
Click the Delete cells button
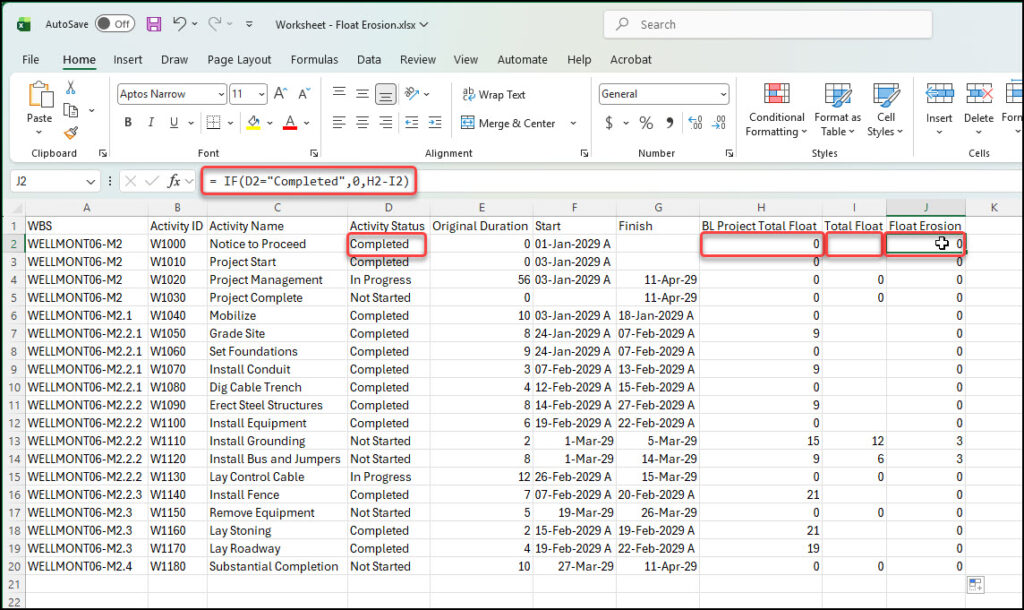coord(978,109)
